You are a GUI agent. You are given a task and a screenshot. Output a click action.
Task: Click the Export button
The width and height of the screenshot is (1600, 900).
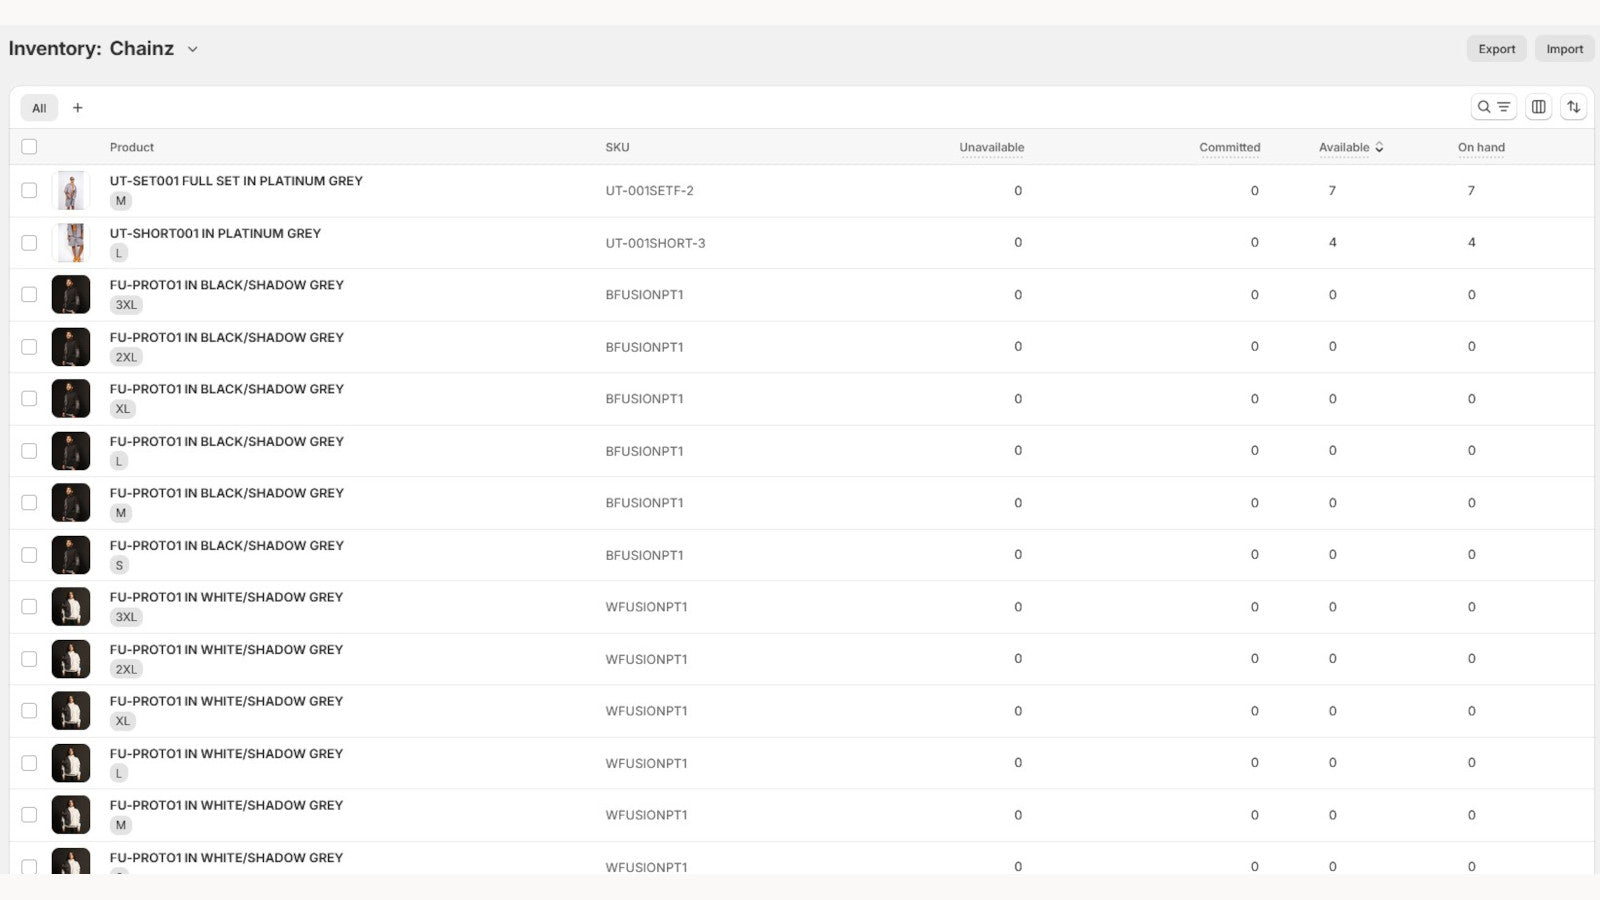[1496, 48]
